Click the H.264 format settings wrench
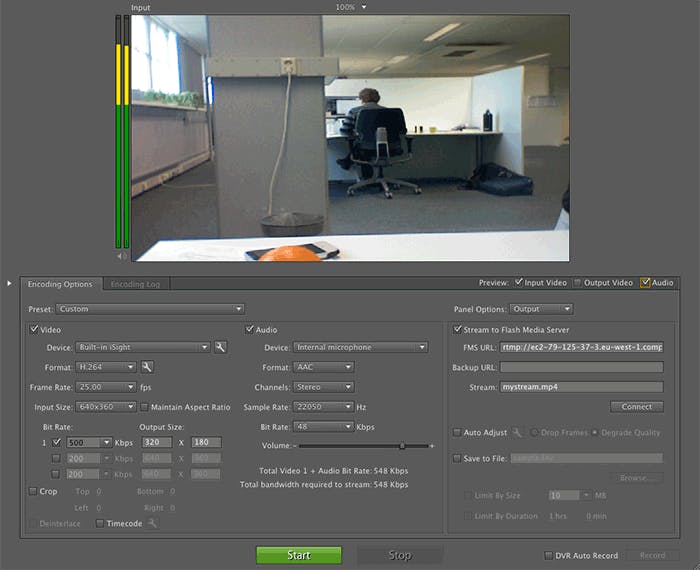This screenshot has height=570, width=700. (146, 367)
